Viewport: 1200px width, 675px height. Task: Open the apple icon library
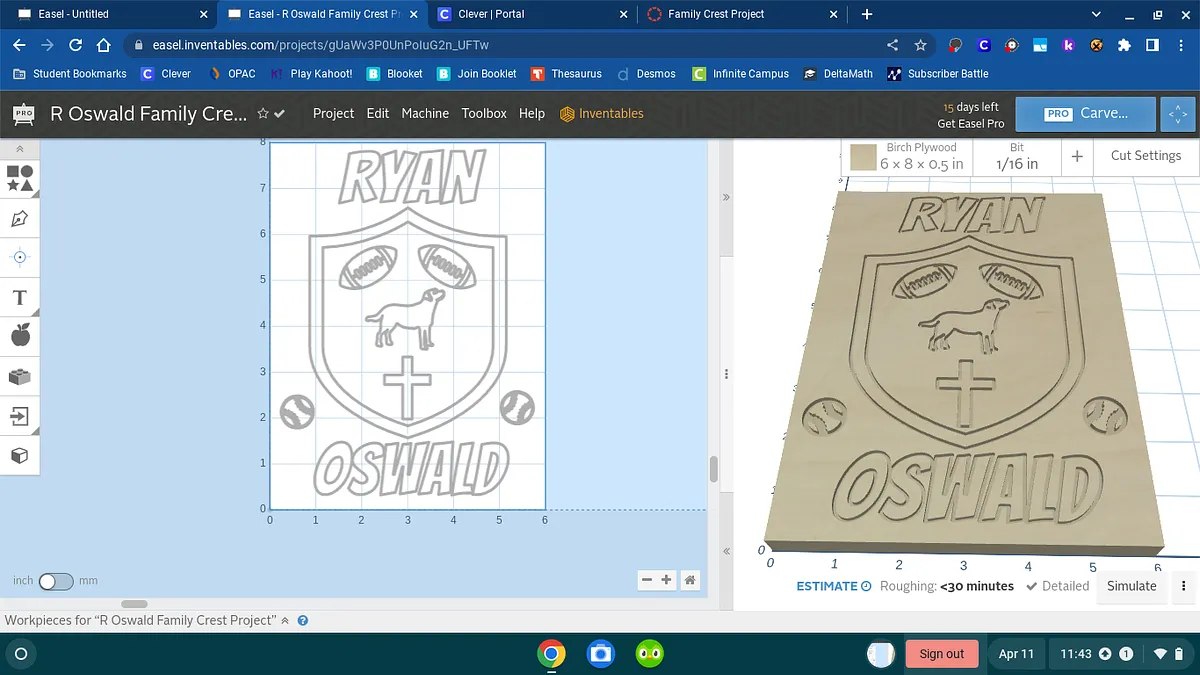(x=20, y=336)
